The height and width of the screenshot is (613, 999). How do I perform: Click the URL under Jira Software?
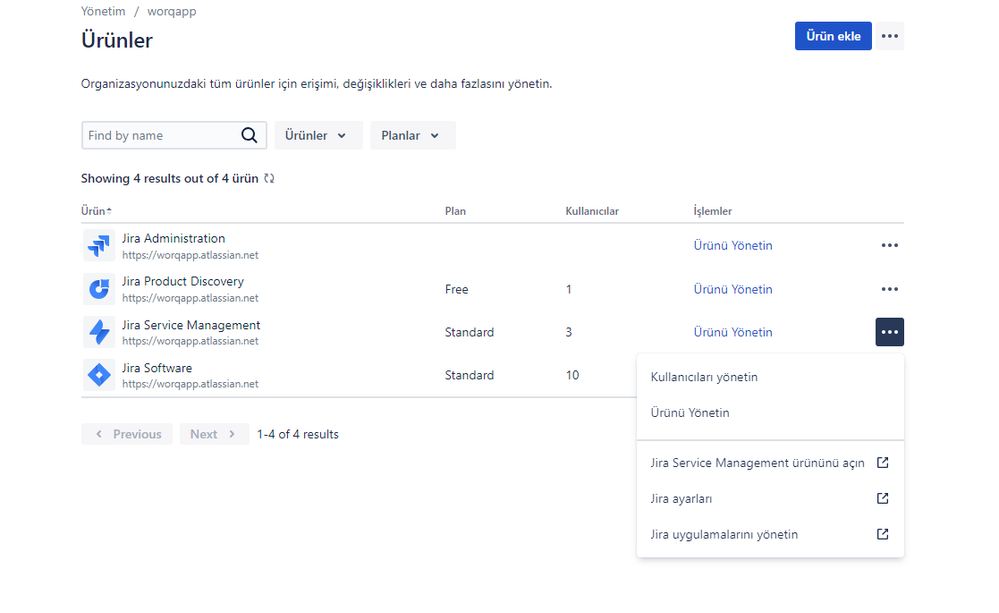click(x=190, y=384)
